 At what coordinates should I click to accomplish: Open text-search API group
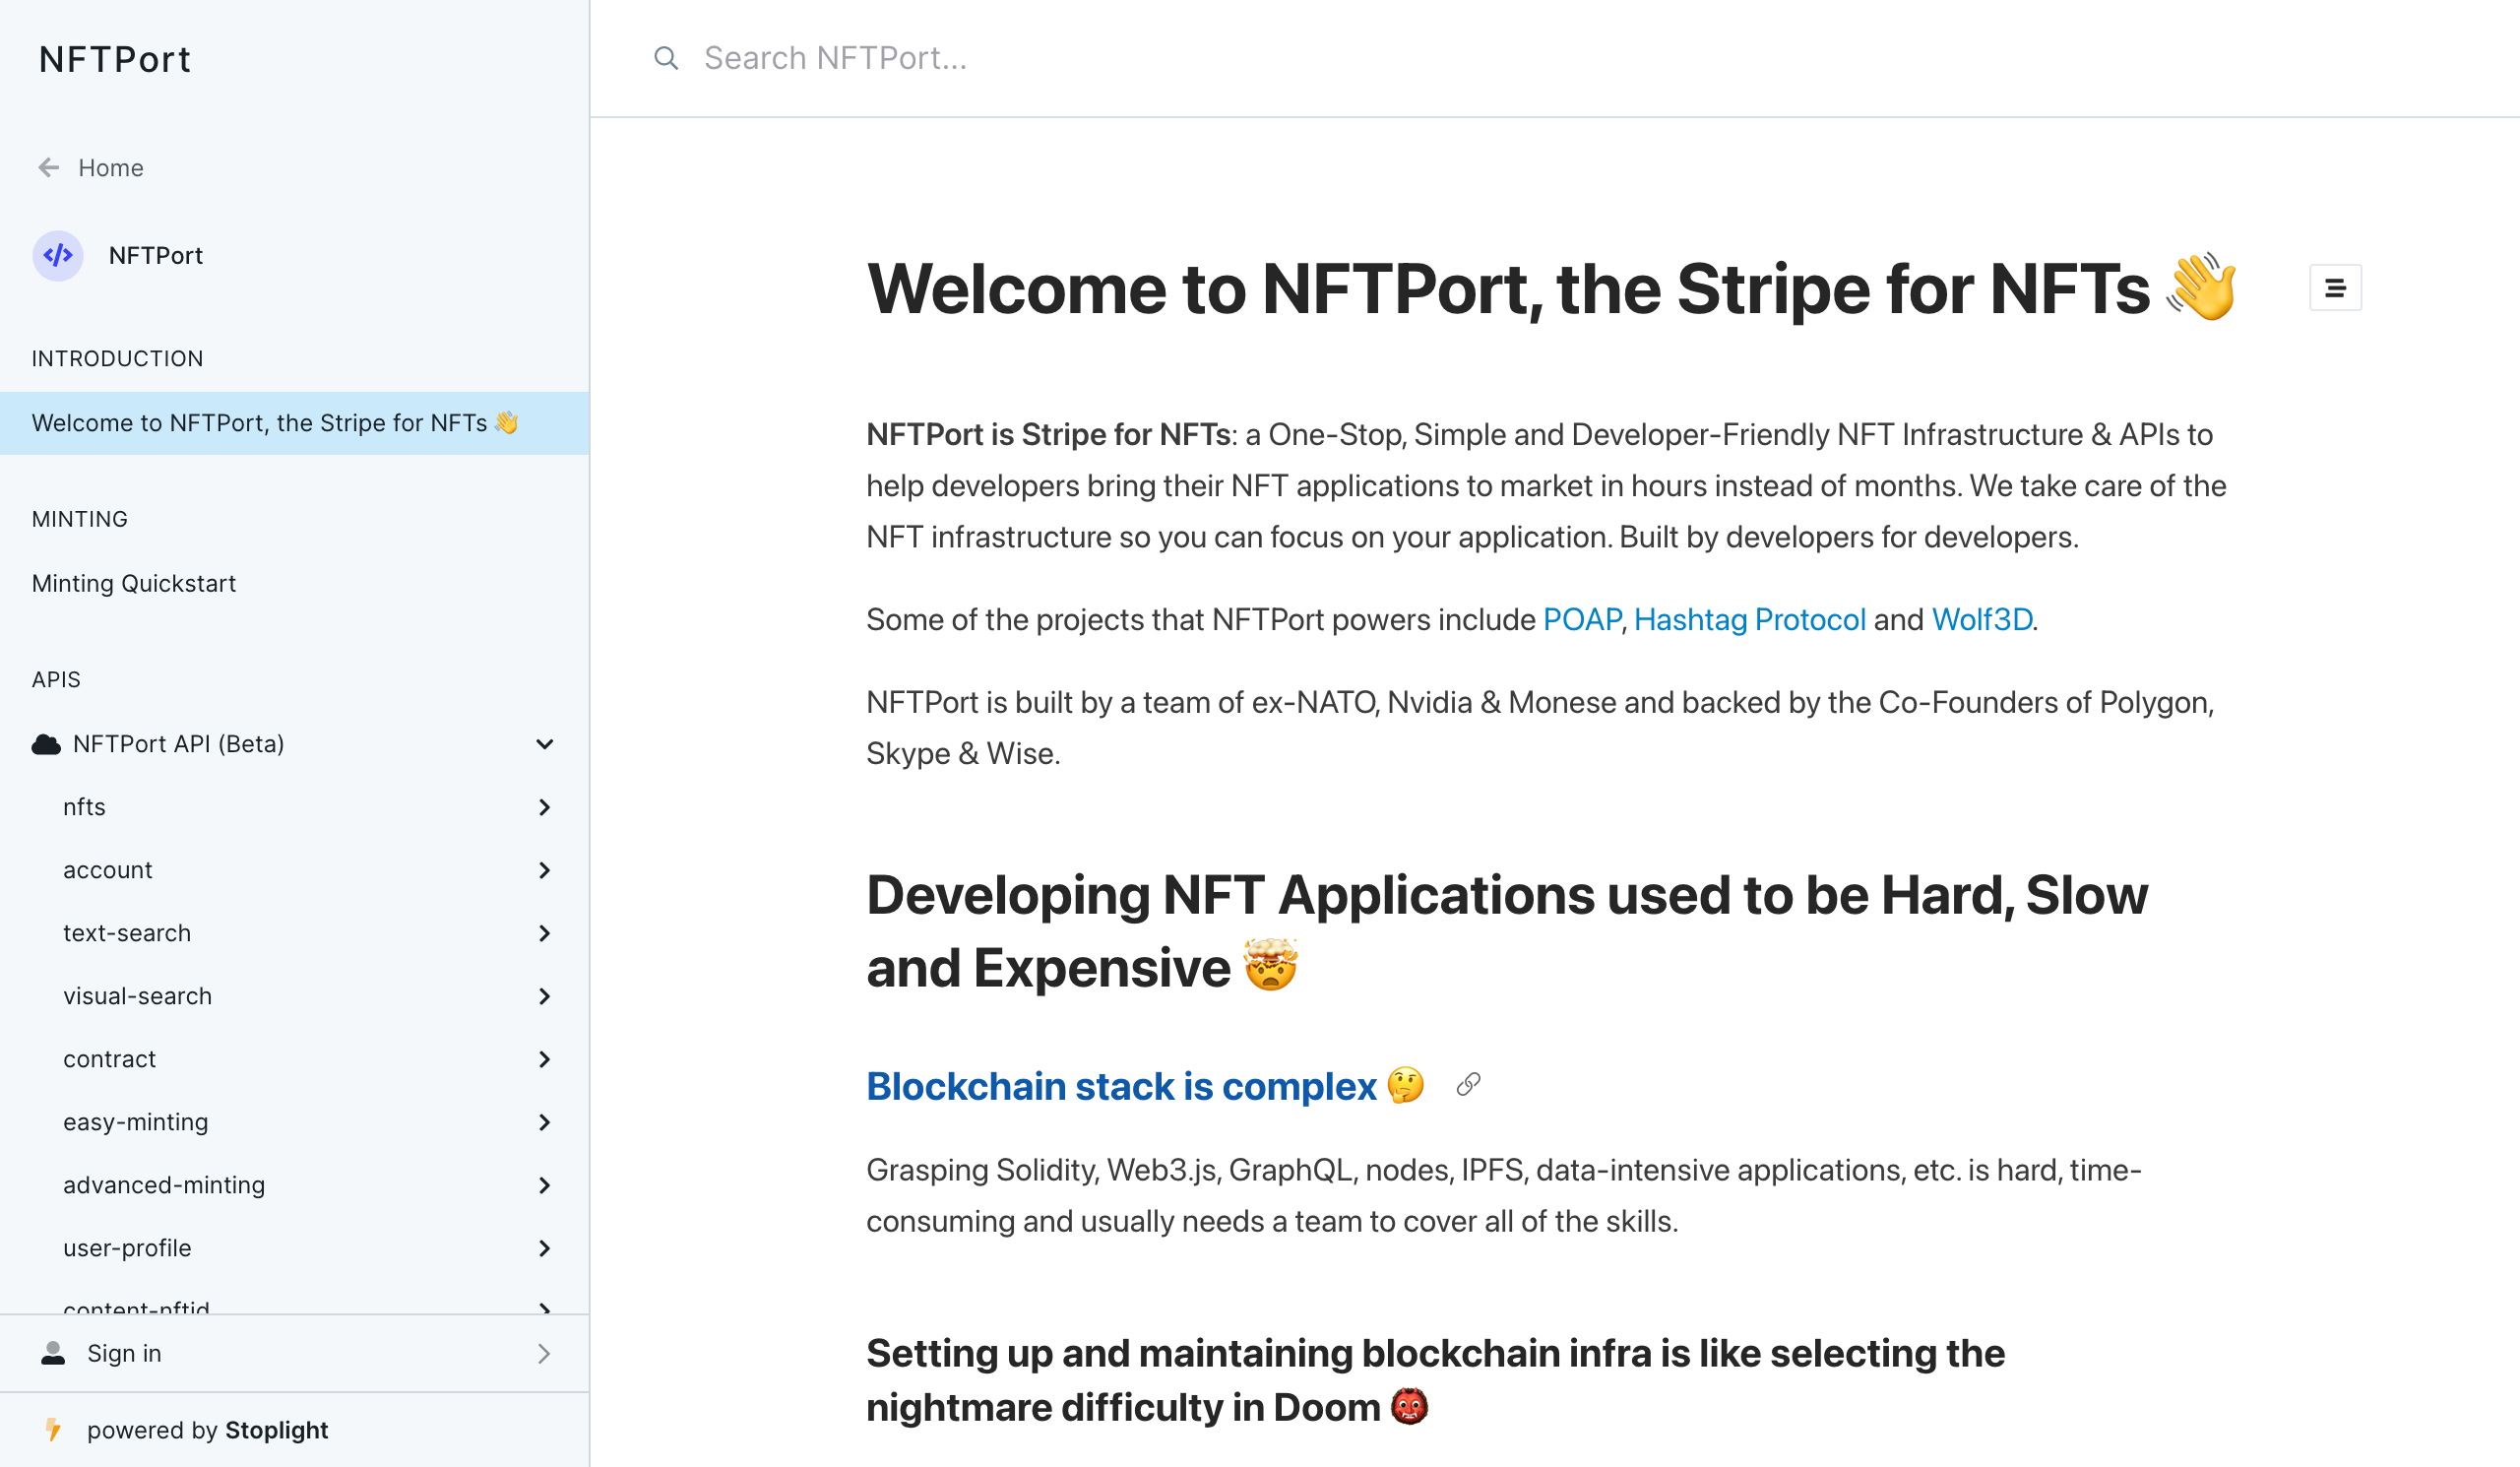point(294,933)
